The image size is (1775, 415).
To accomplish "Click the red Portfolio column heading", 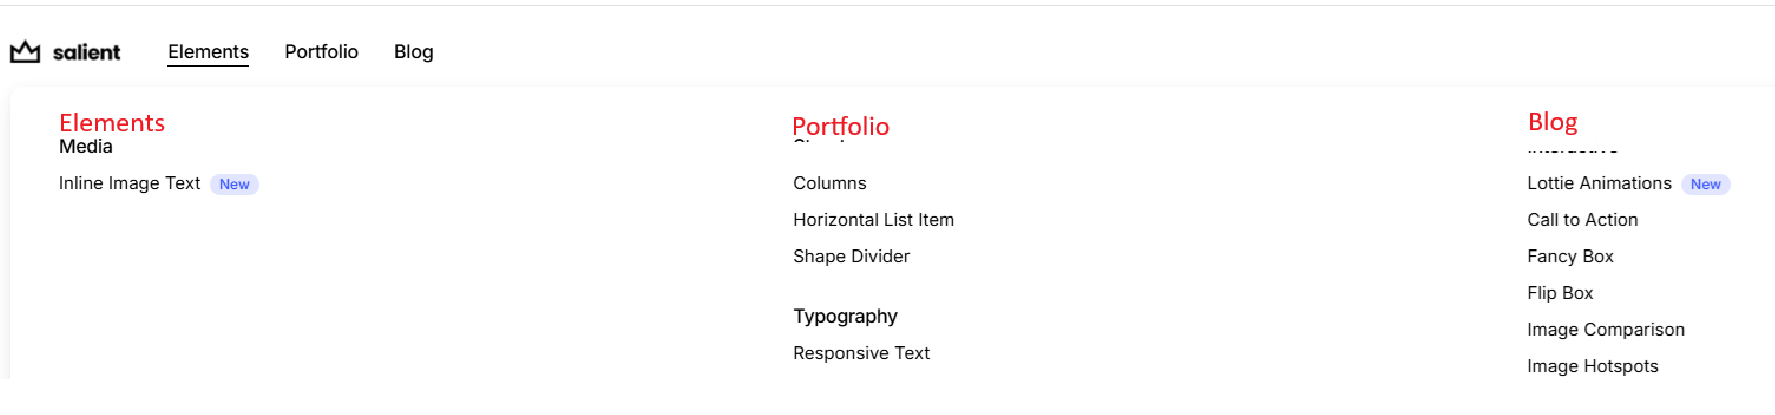I will pyautogui.click(x=840, y=126).
